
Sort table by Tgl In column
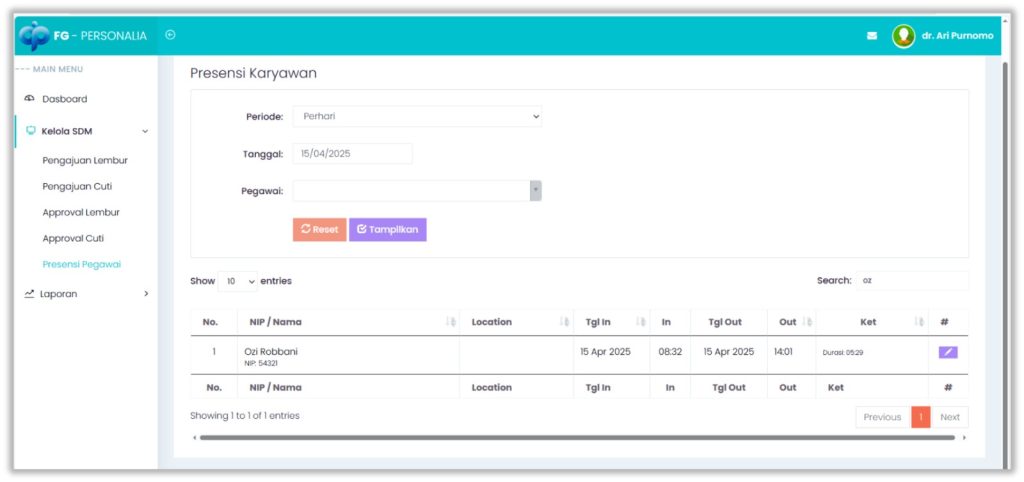coord(640,322)
